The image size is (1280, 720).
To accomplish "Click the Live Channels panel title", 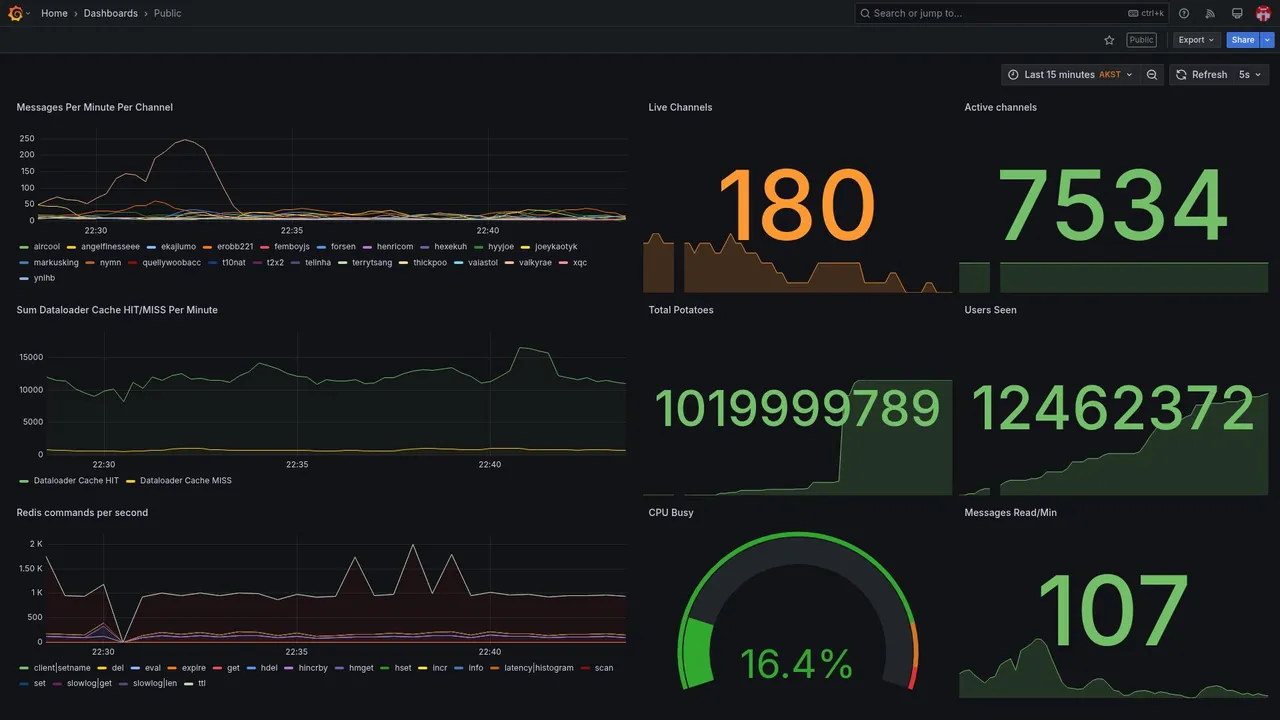I will tap(681, 107).
